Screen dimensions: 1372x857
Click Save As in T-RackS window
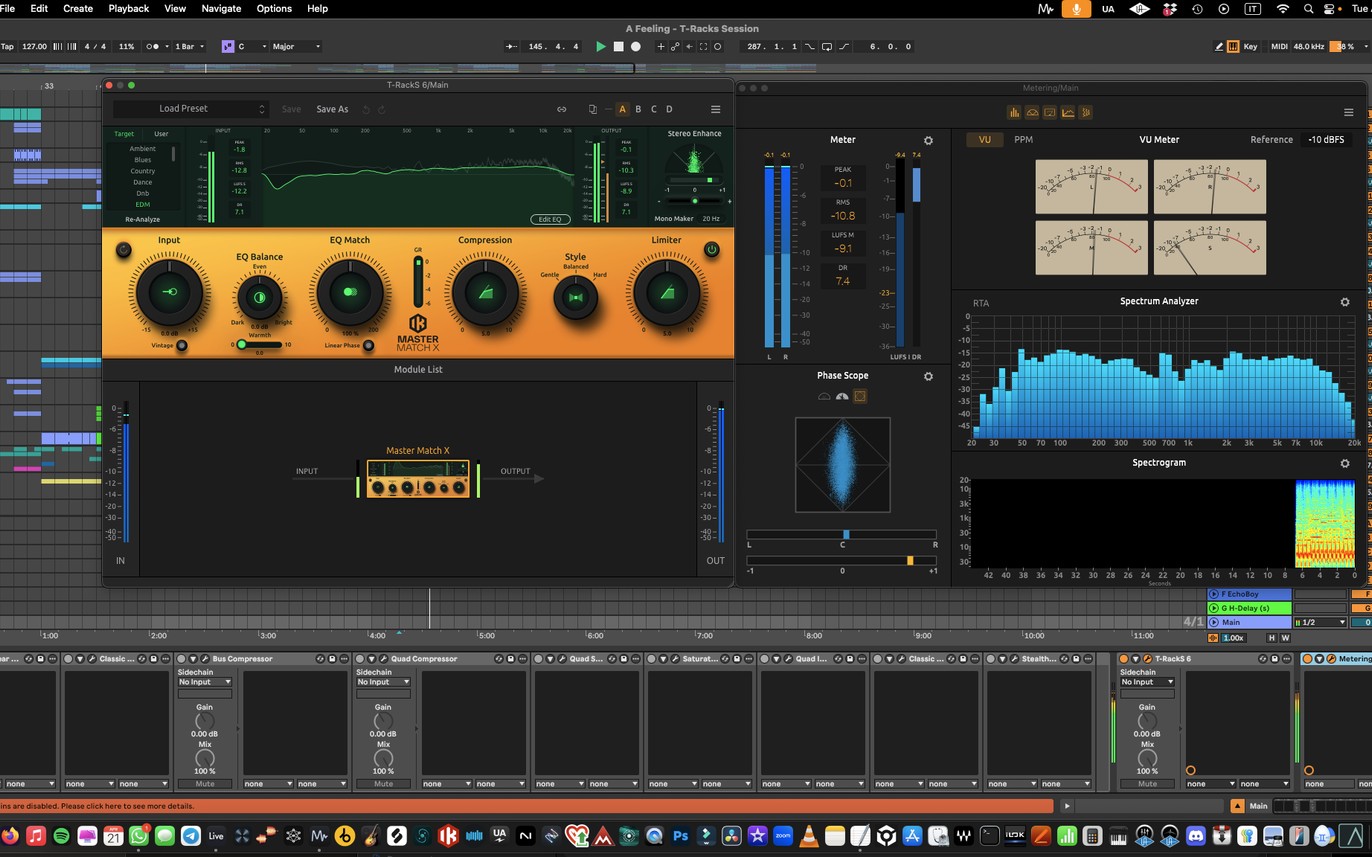332,109
